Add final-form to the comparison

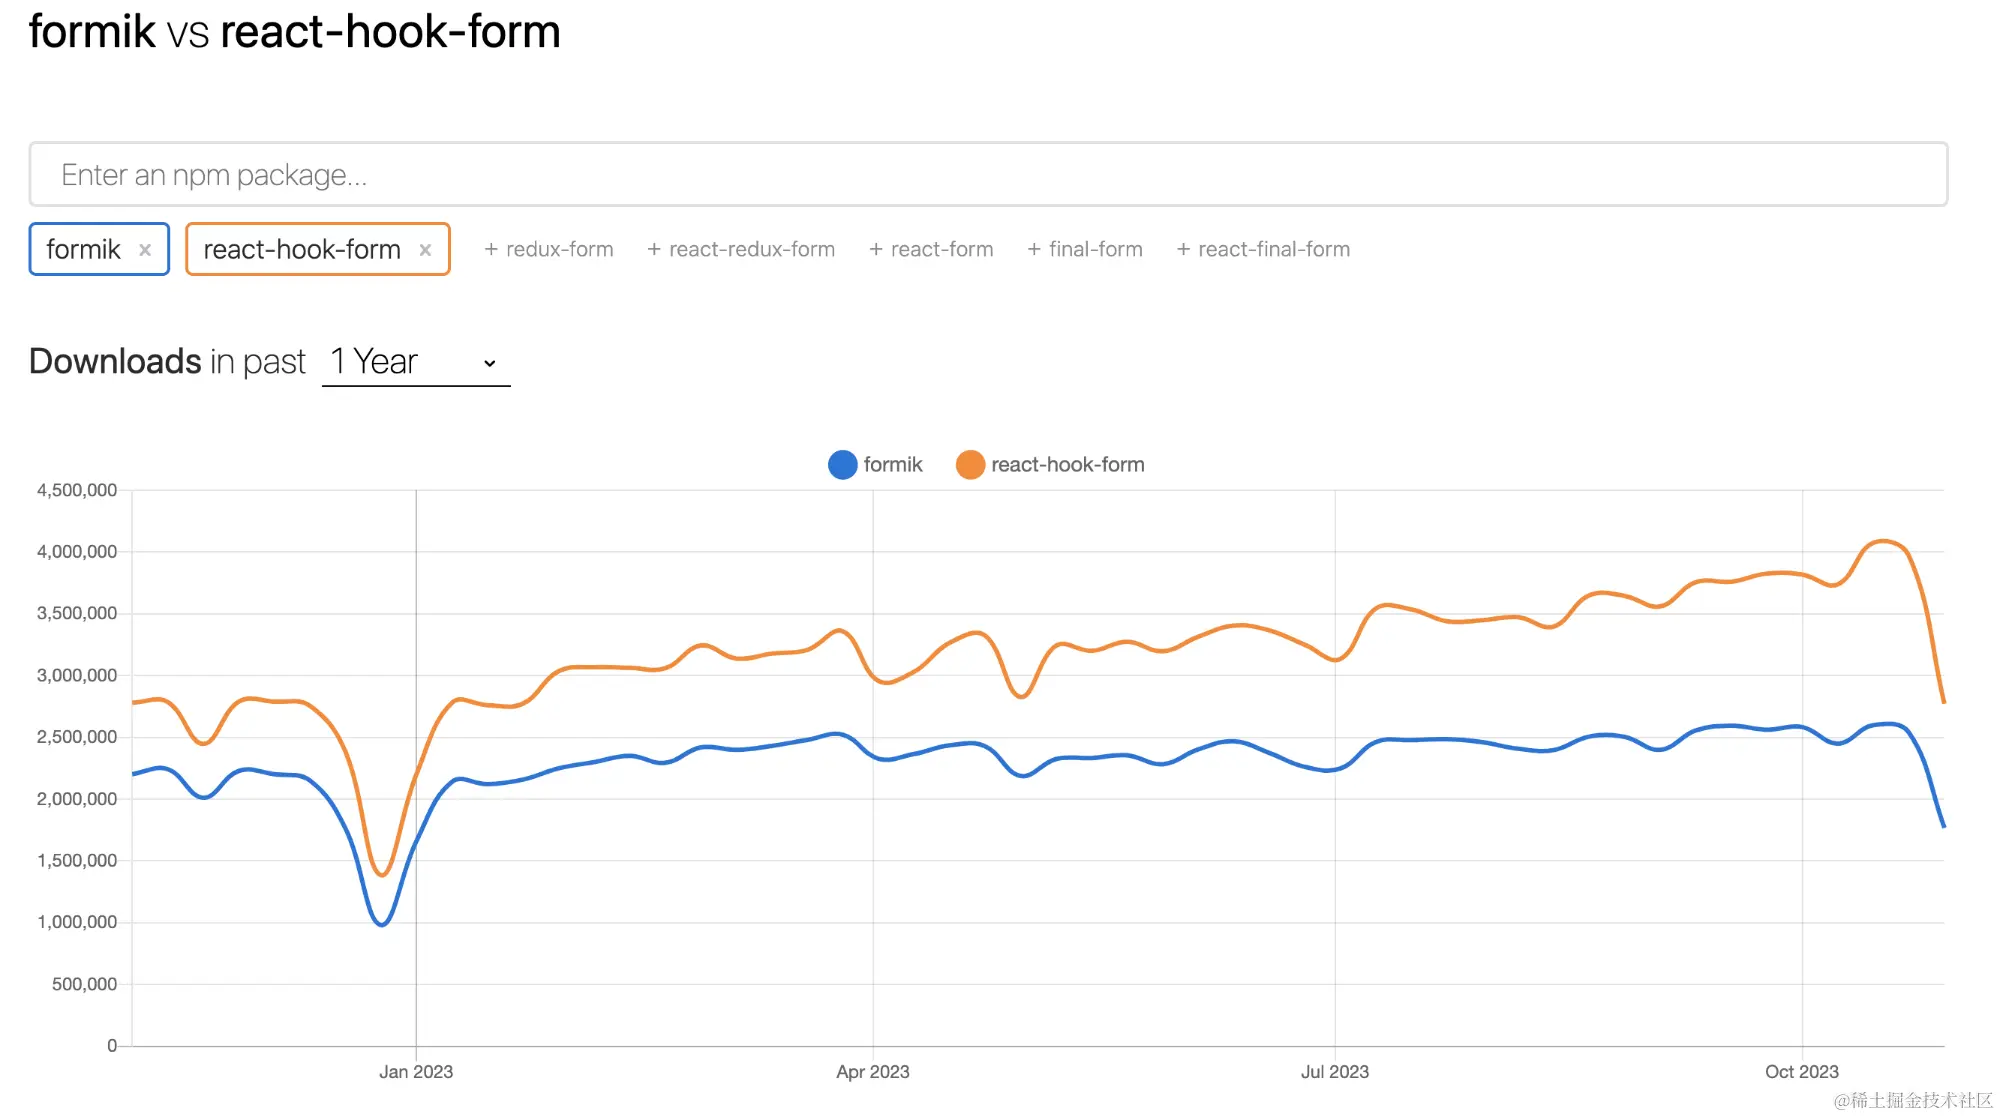(x=1085, y=249)
